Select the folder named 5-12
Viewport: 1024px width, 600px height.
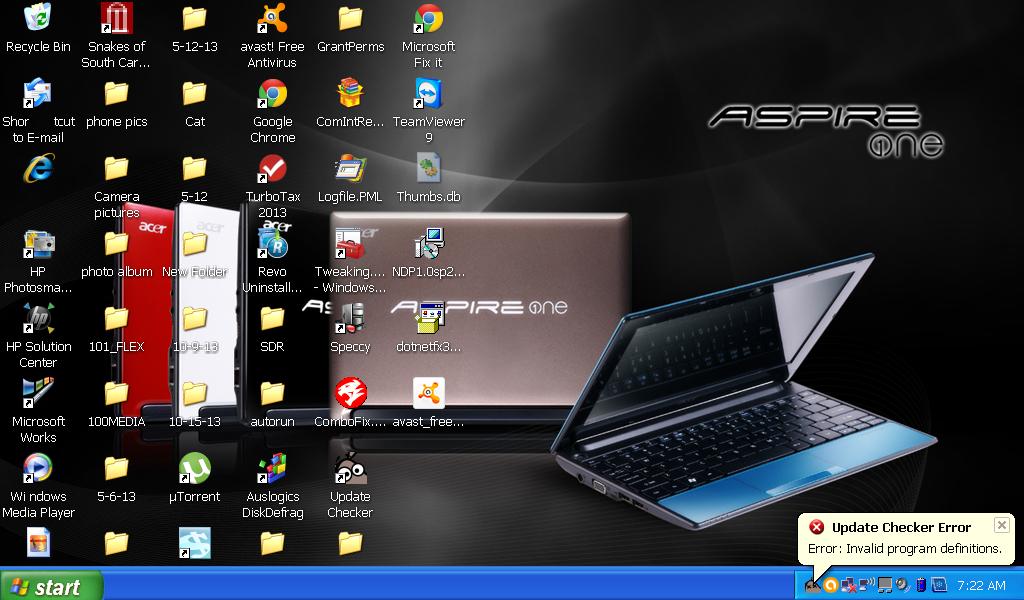pyautogui.click(x=195, y=168)
